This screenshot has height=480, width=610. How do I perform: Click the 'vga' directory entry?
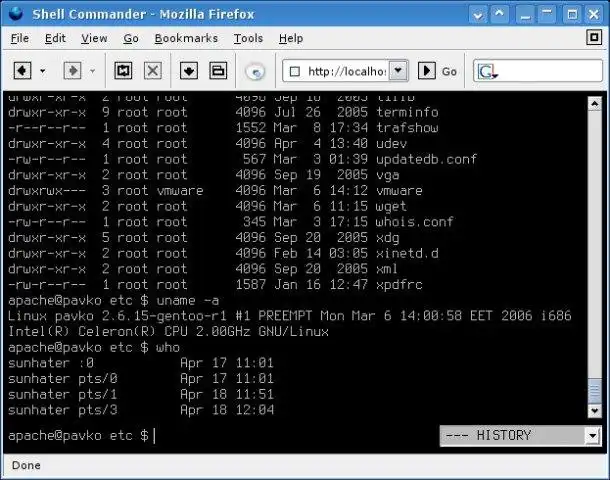(x=387, y=175)
